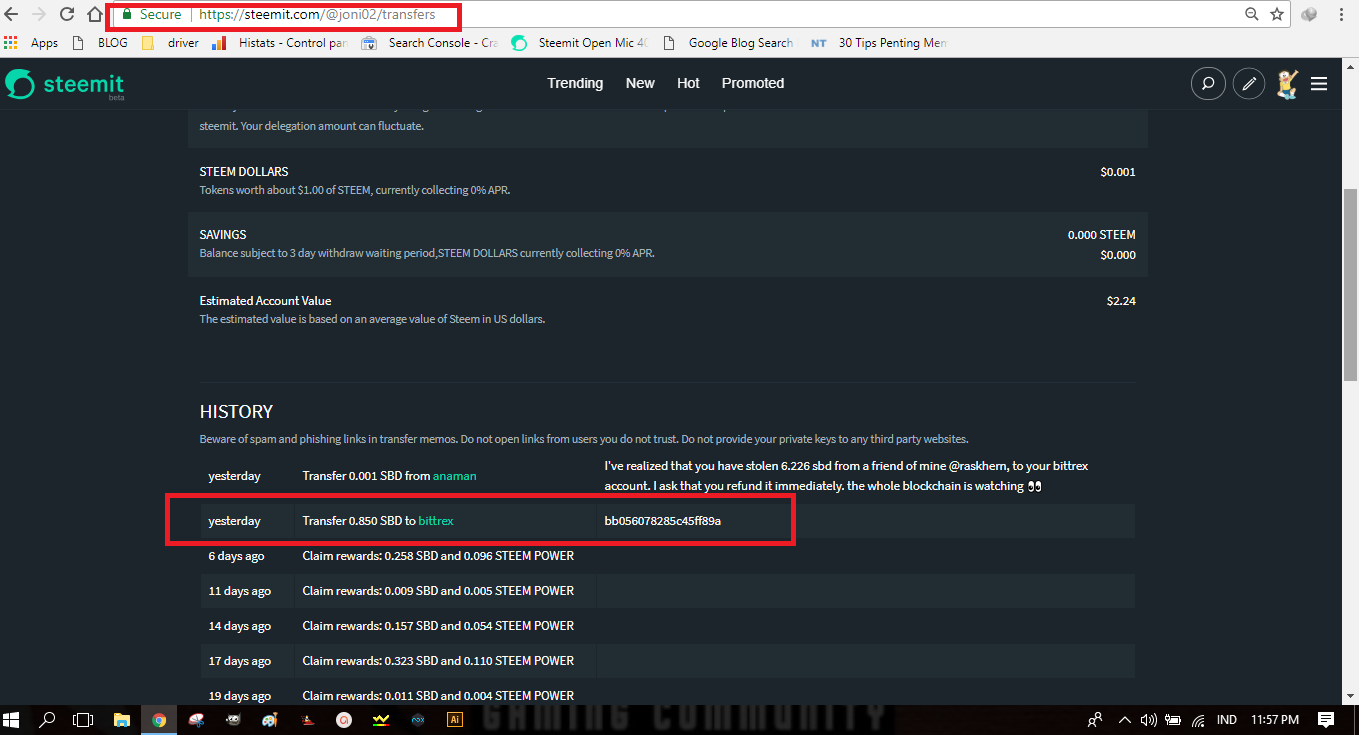Screen dimensions: 1361x735
Task: Open the Savings 0.000 STEEM balance dropdown
Action: [1102, 235]
